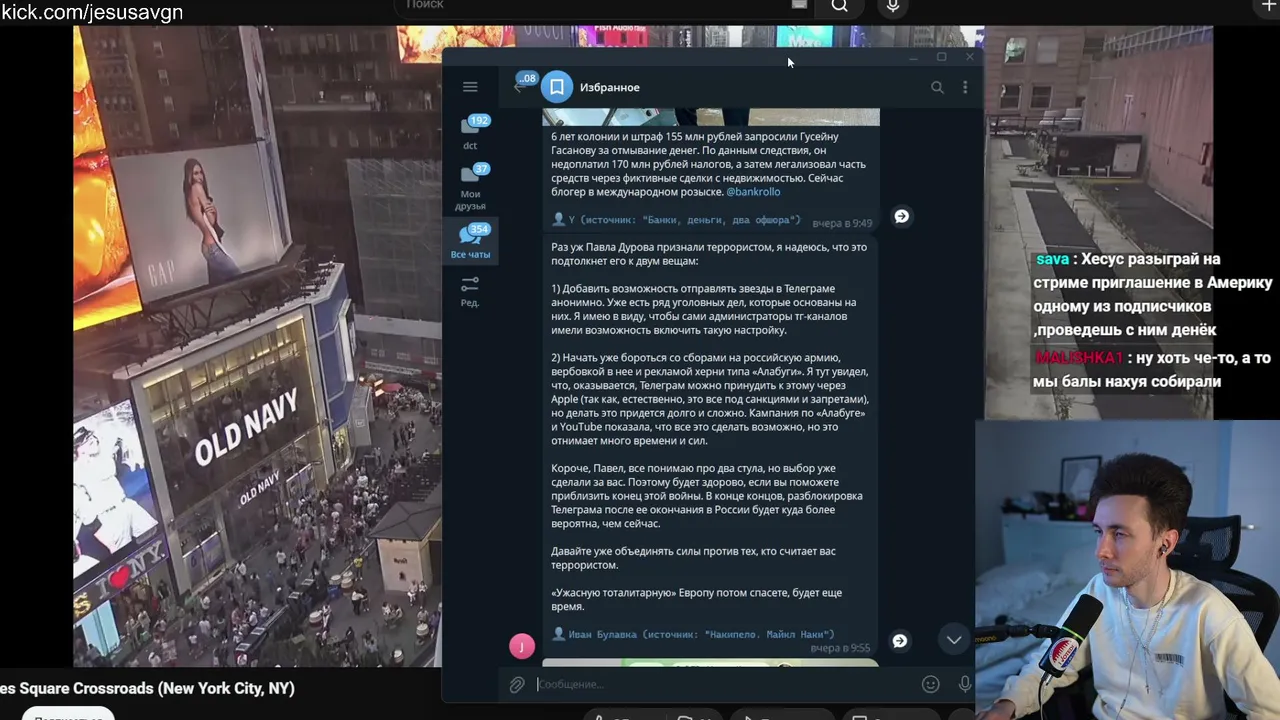Image resolution: width=1280 pixels, height=720 pixels.
Task: Switch to the Все чаты folder
Action: pos(470,241)
